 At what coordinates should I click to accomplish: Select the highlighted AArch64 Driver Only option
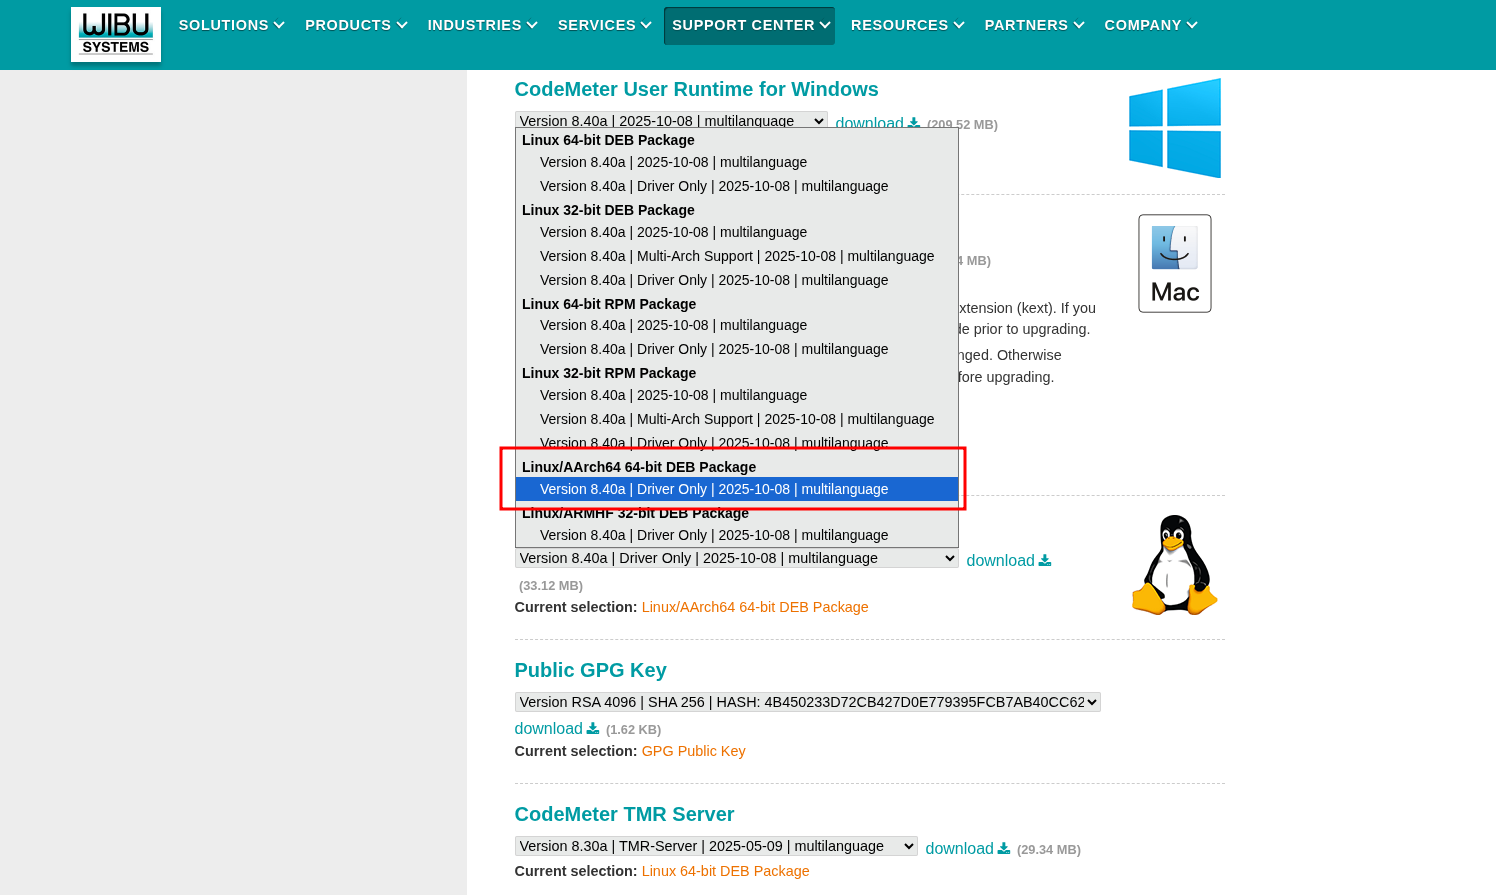tap(714, 489)
